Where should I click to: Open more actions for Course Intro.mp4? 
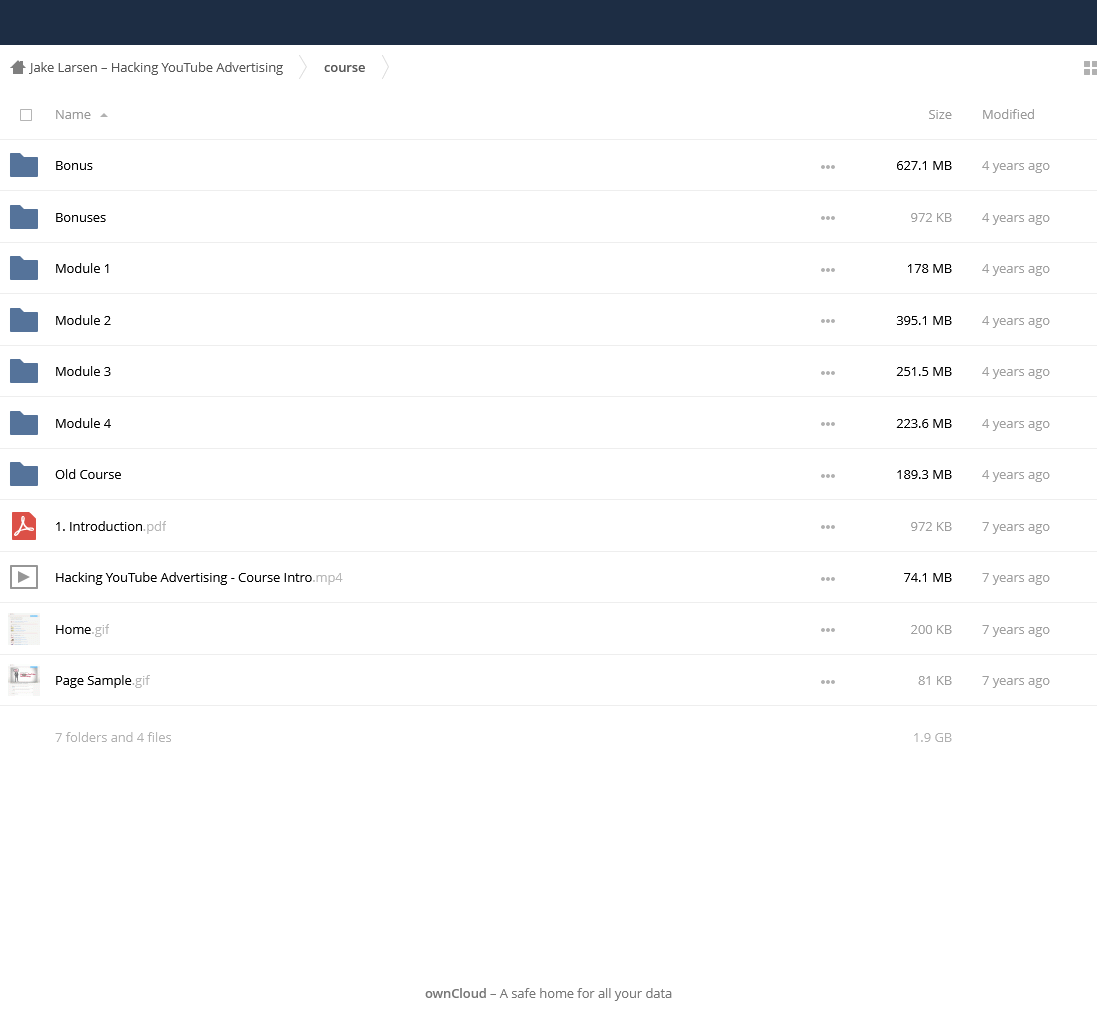pos(828,579)
